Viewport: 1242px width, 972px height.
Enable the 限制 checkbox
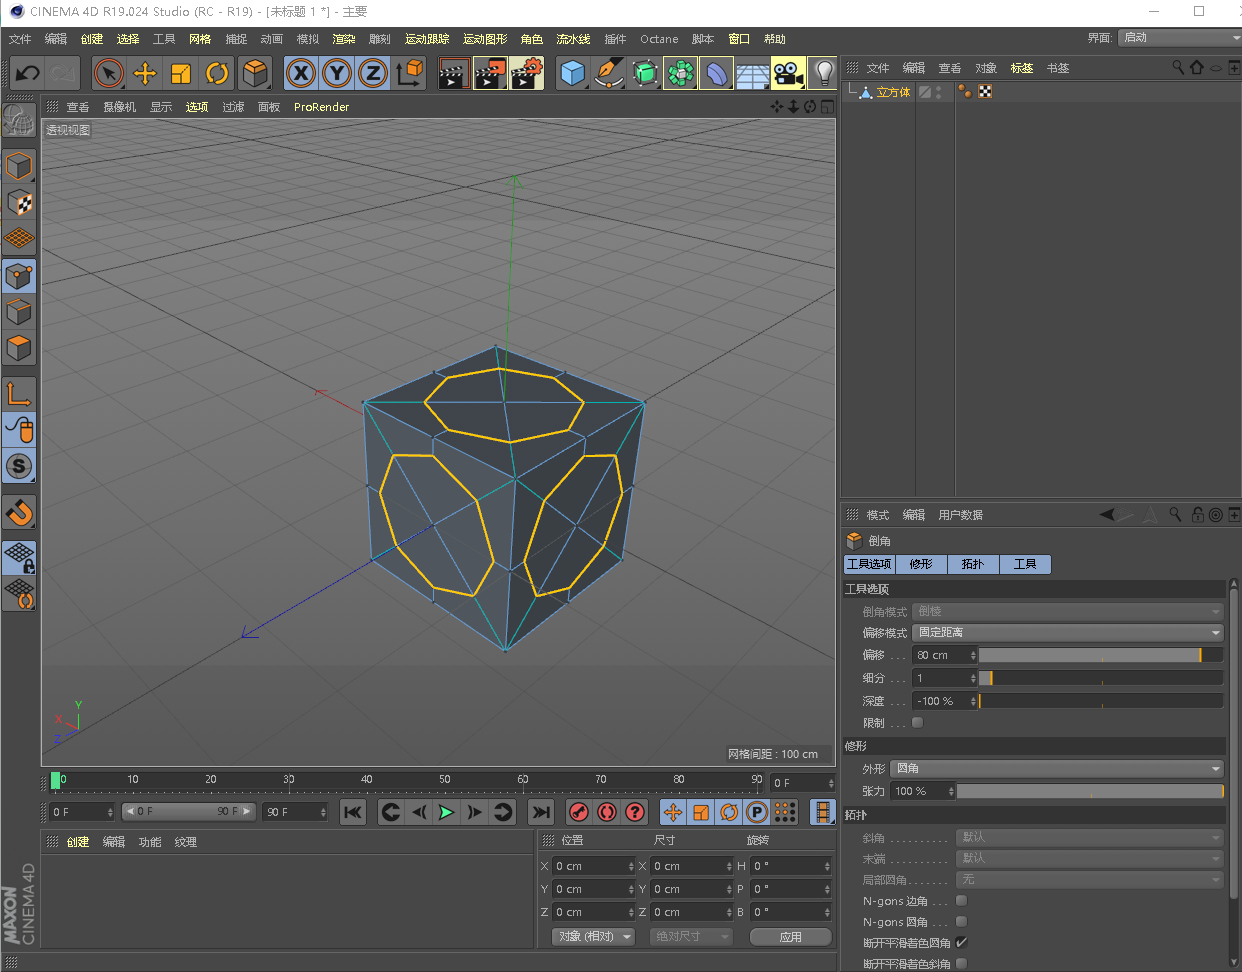click(917, 723)
